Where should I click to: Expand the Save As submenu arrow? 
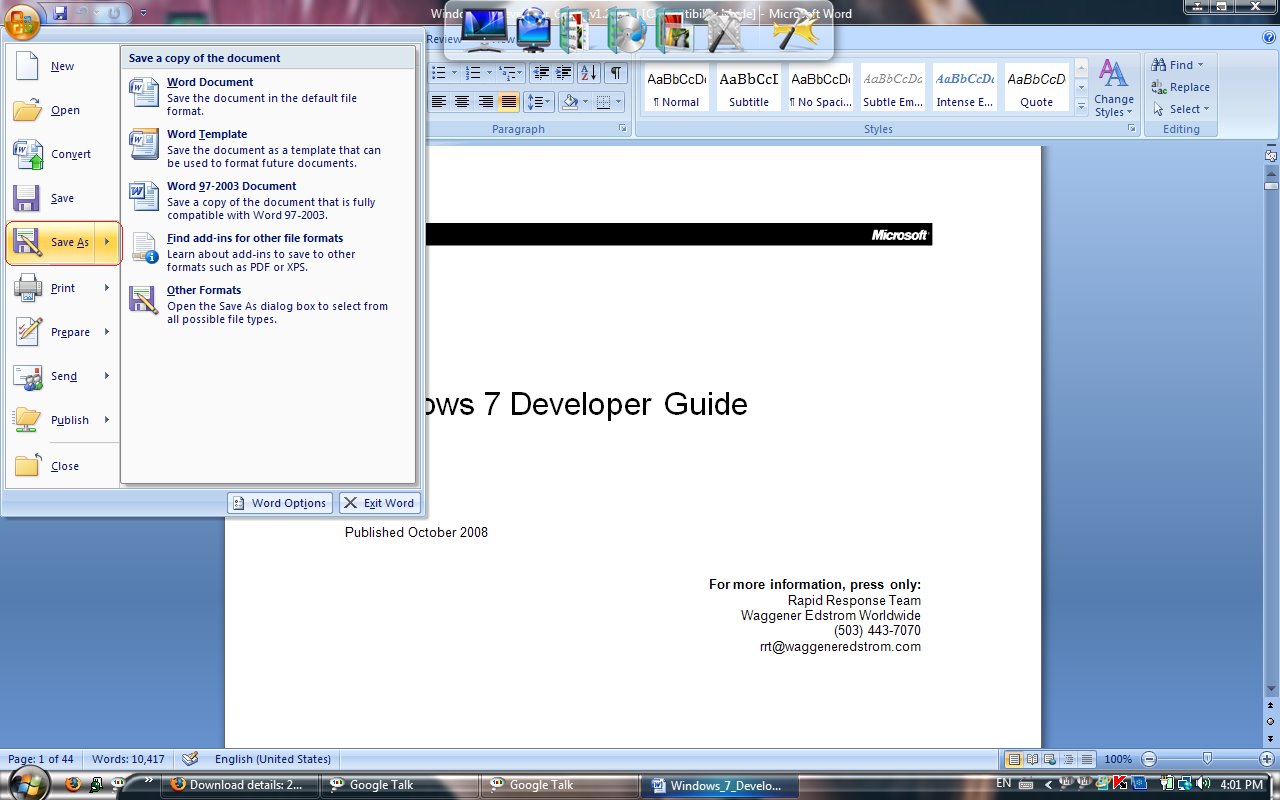108,243
